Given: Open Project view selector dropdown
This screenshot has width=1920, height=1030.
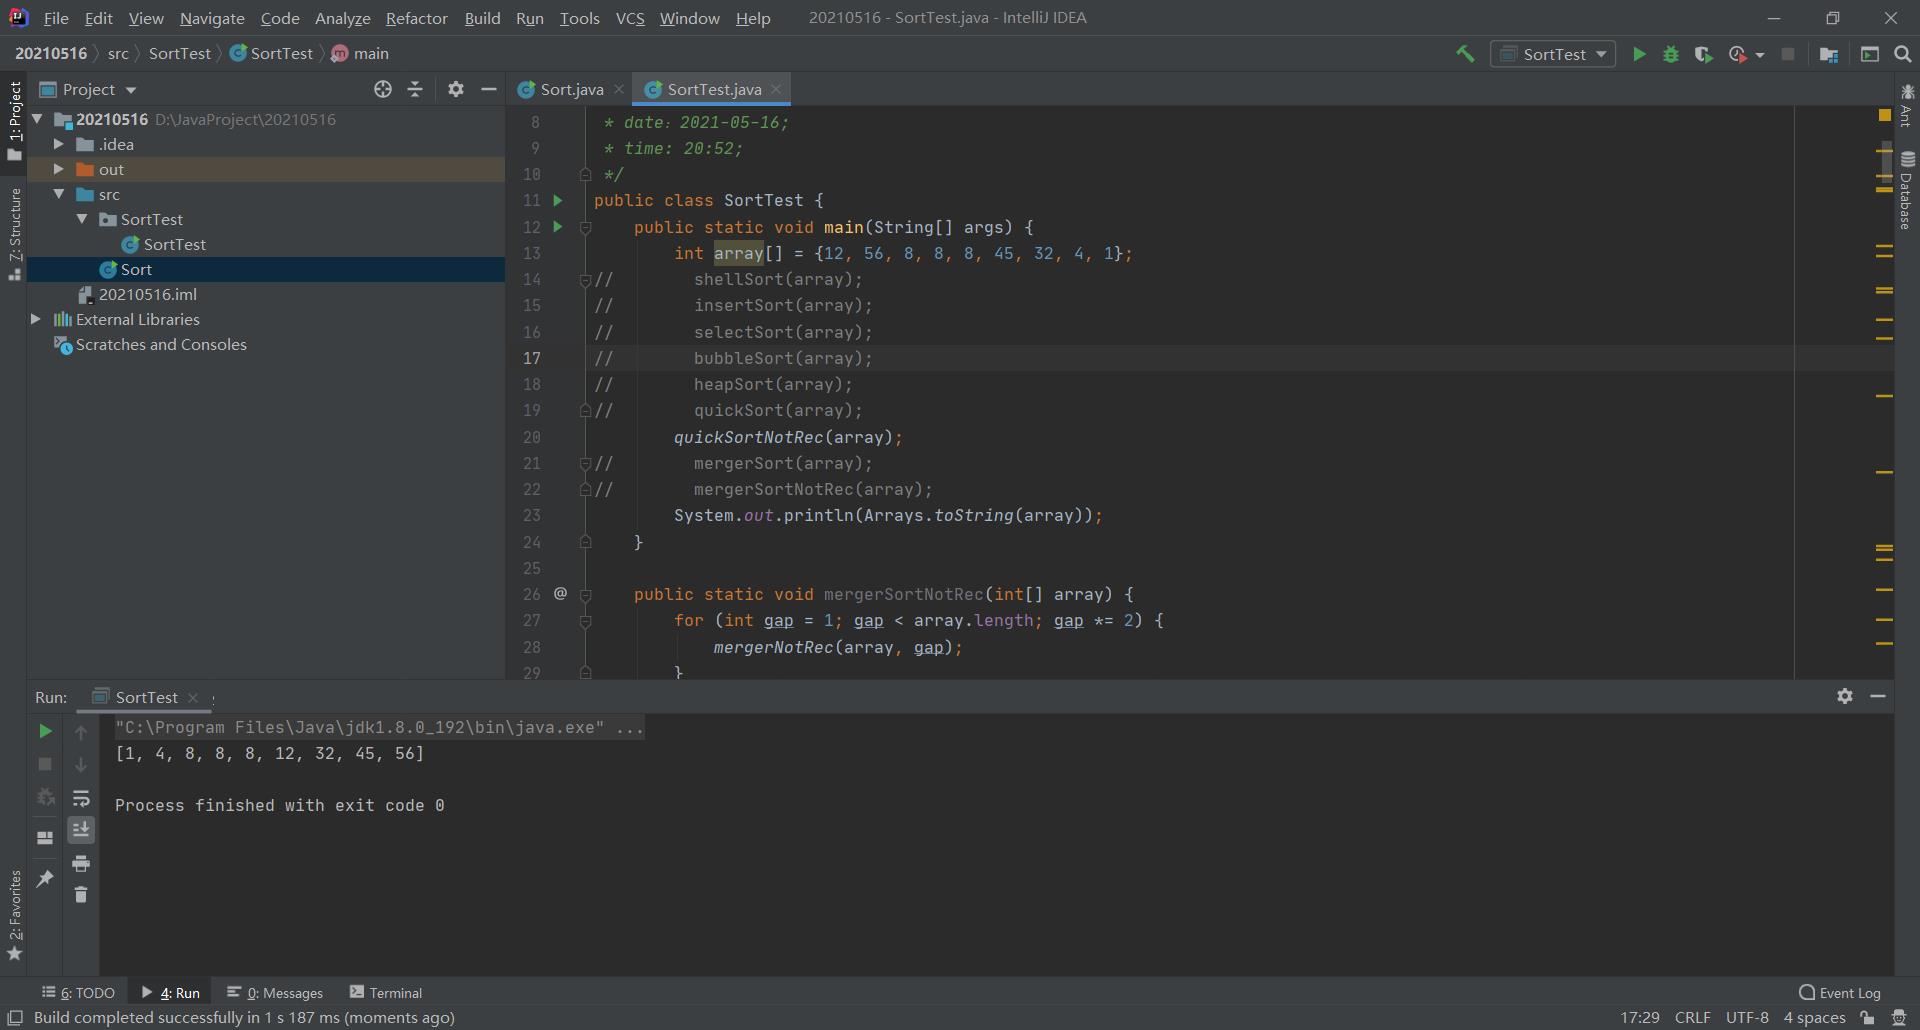Looking at the screenshot, I should click(88, 89).
